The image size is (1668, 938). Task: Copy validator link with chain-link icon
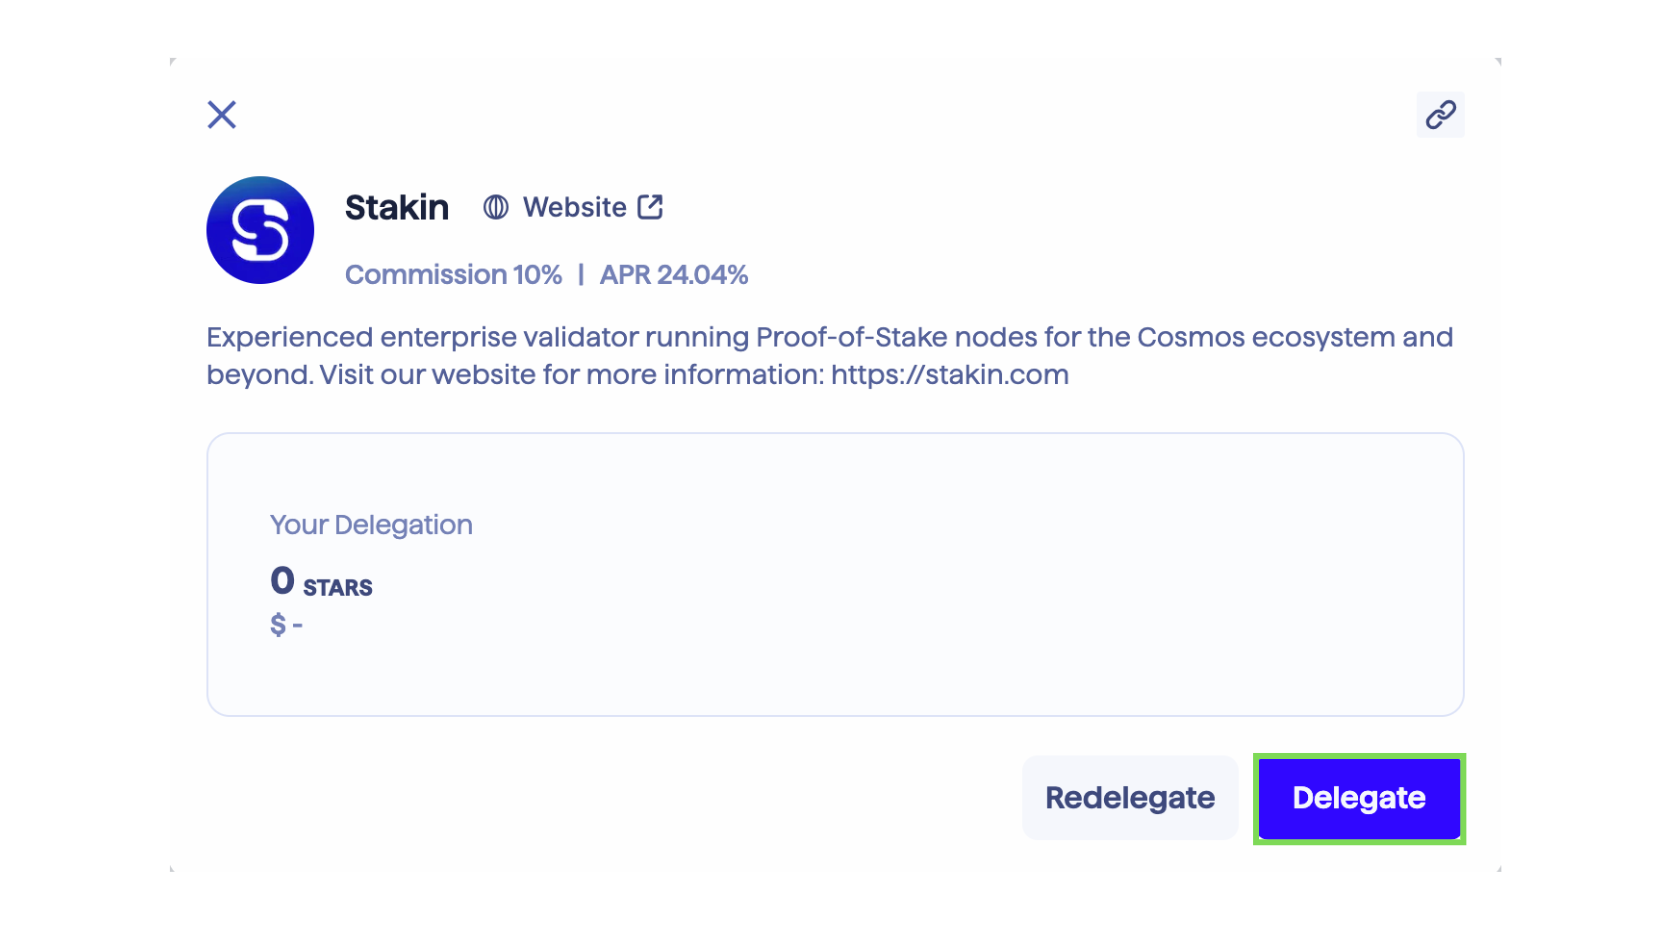(x=1440, y=115)
